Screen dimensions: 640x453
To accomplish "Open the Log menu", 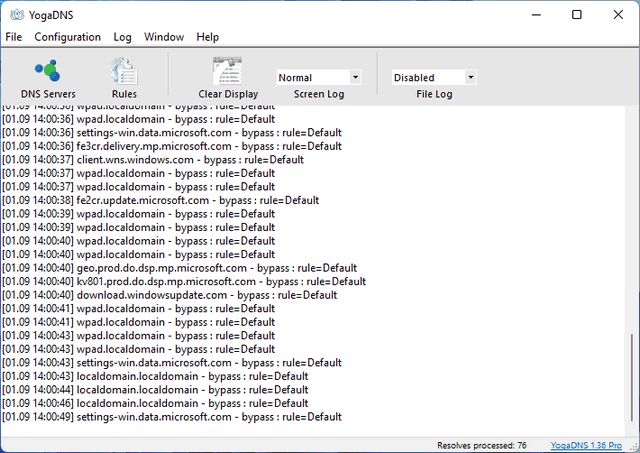I will (122, 37).
